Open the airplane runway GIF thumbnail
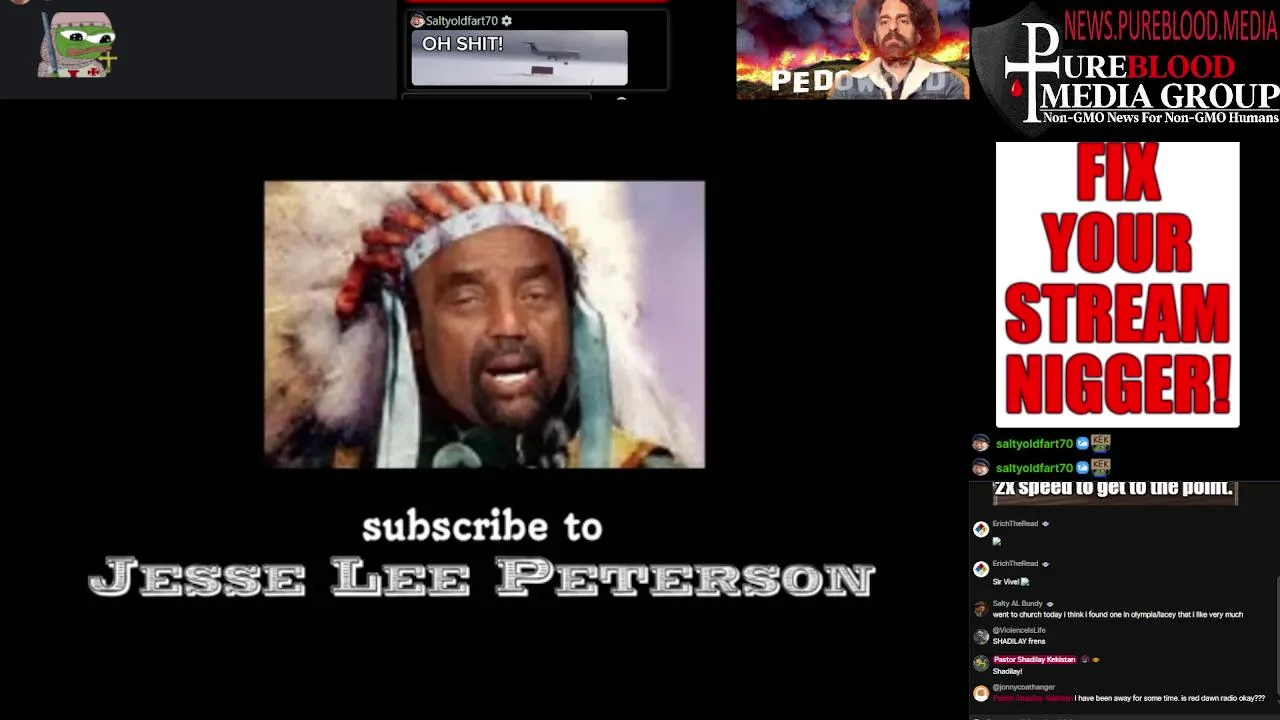 pyautogui.click(x=519, y=58)
